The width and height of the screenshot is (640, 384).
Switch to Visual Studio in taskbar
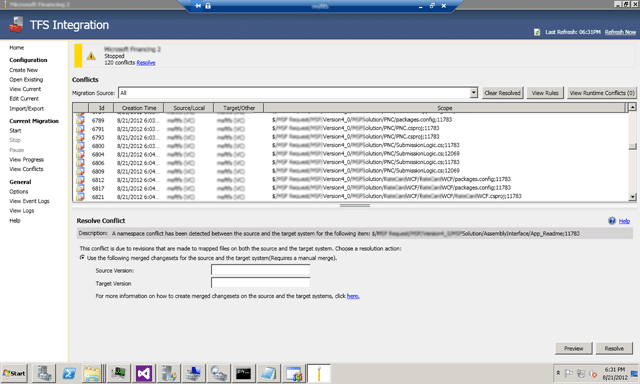click(144, 373)
